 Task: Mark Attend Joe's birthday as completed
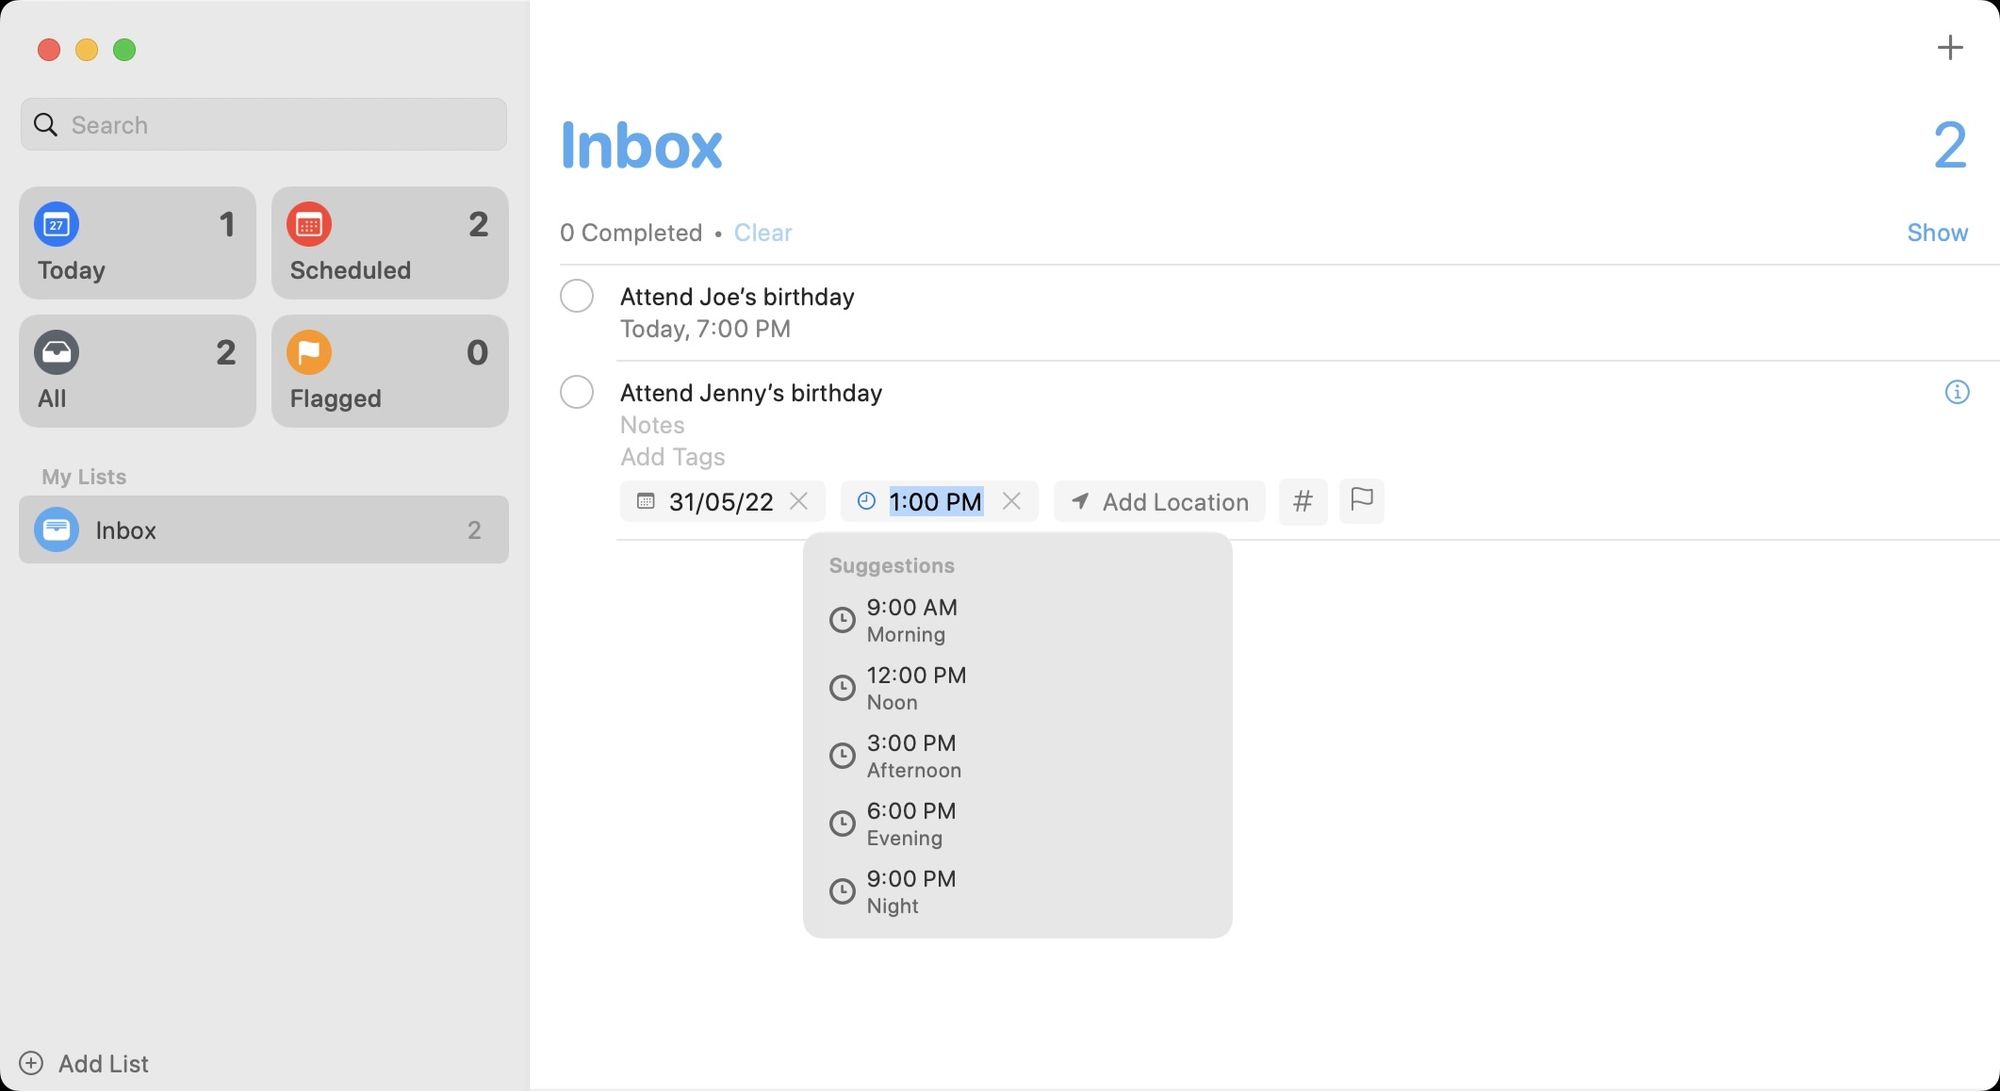tap(577, 296)
